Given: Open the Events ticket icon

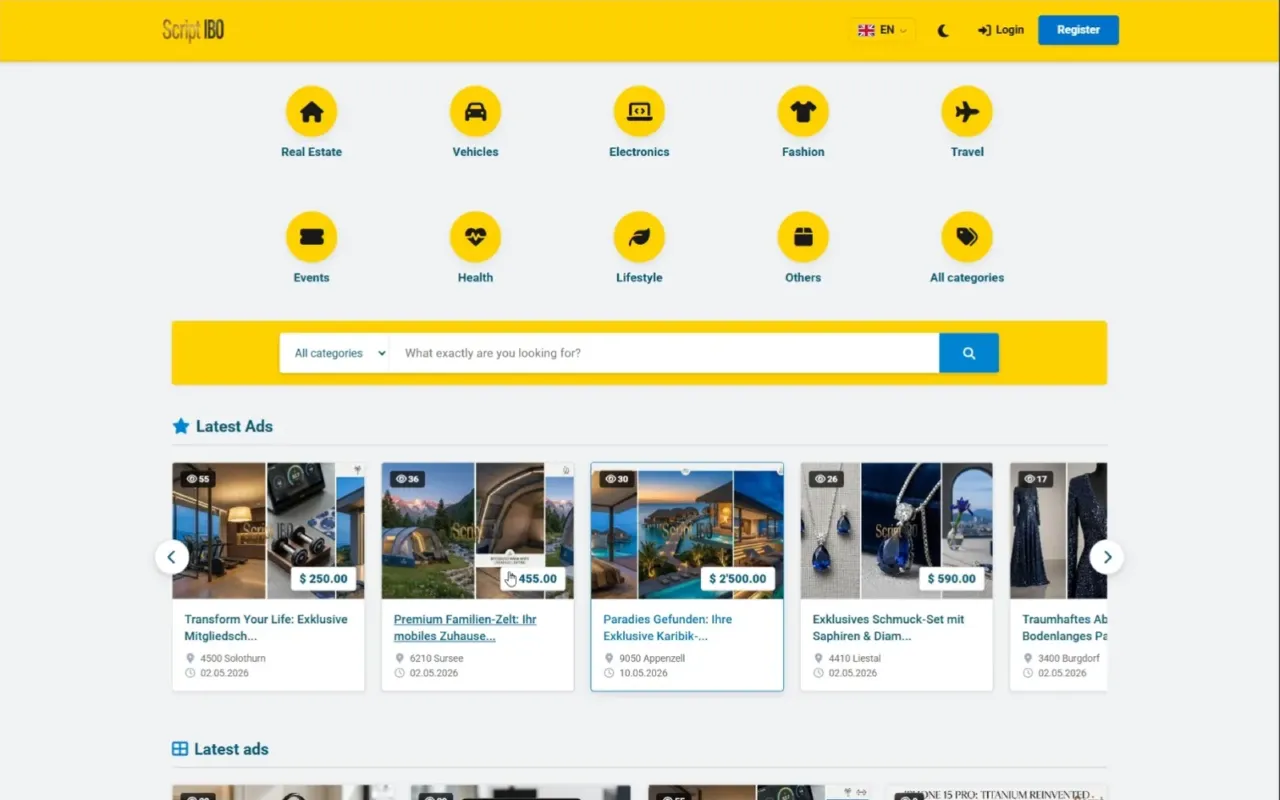Looking at the screenshot, I should point(311,237).
